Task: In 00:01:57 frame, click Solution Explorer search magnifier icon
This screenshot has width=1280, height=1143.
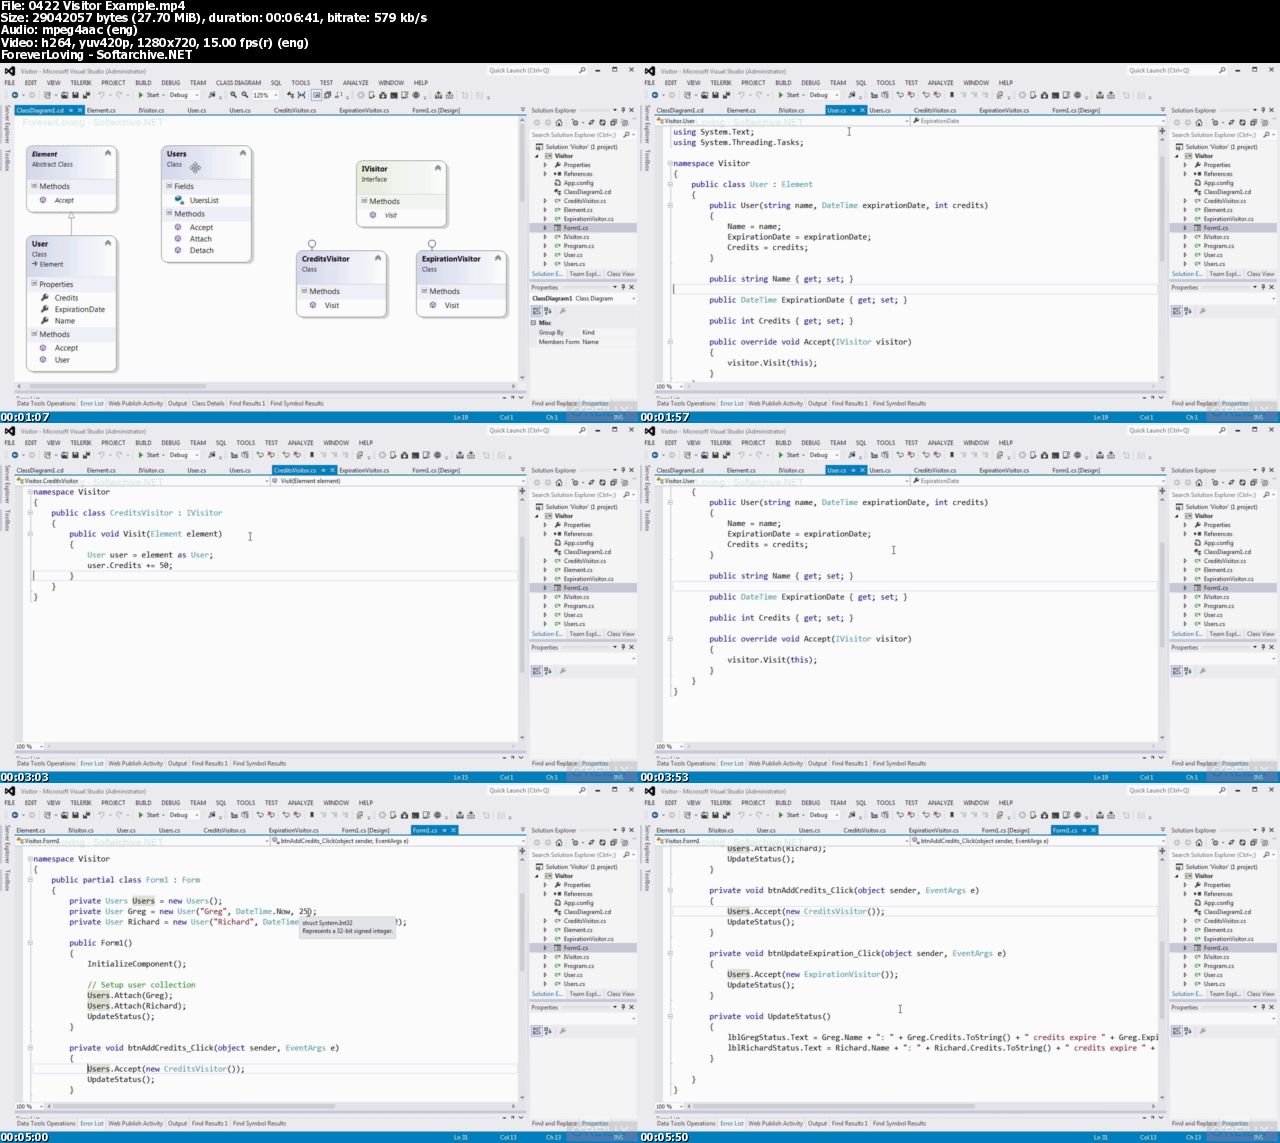Action: 1266,134
